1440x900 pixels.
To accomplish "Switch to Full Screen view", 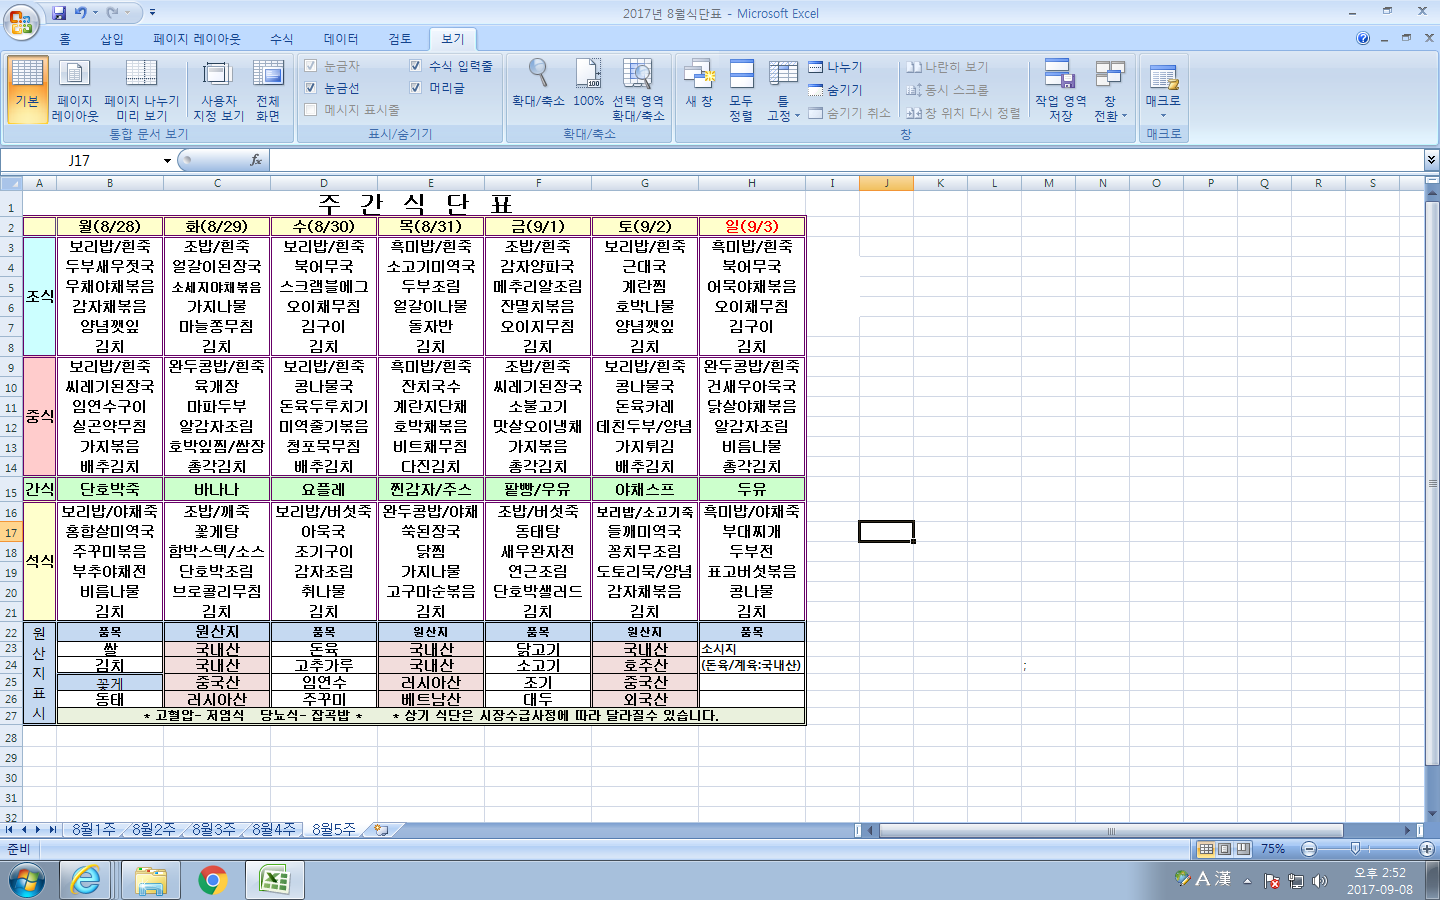I will [267, 89].
